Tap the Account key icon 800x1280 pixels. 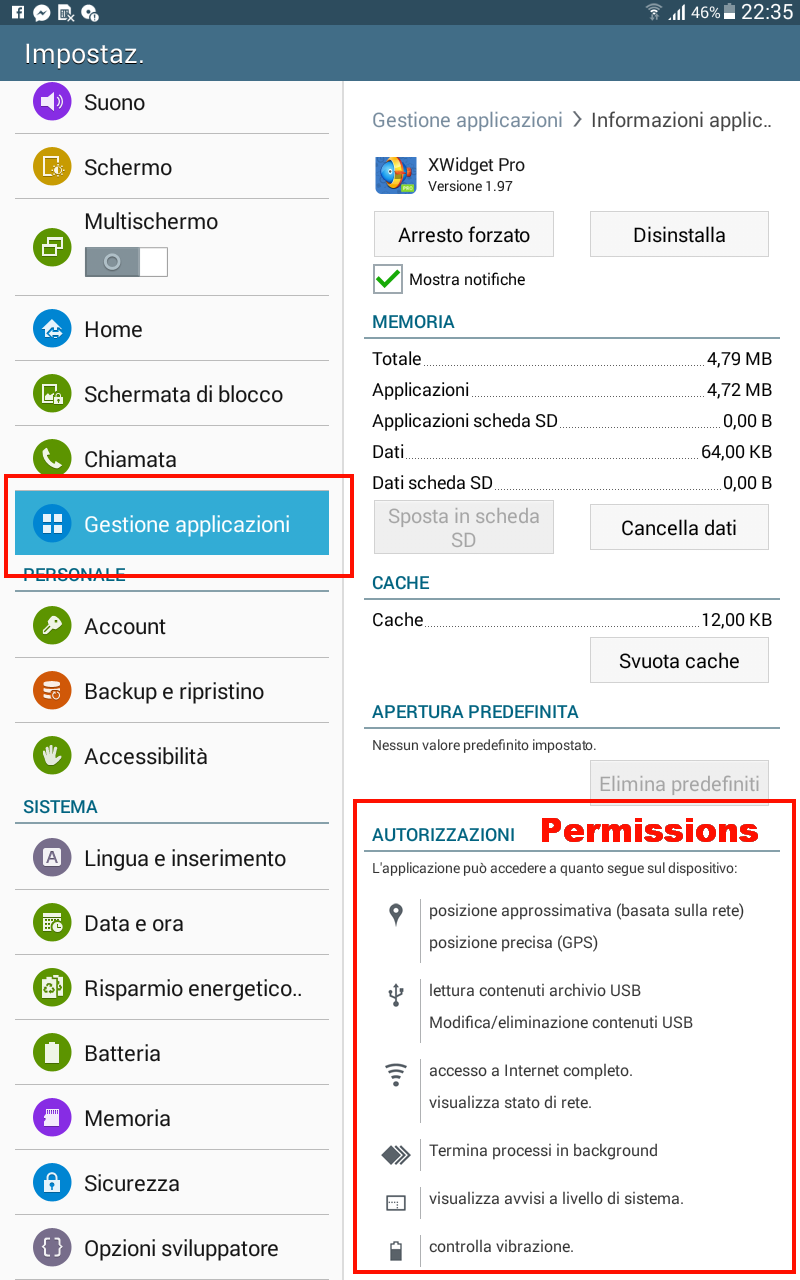coord(52,626)
